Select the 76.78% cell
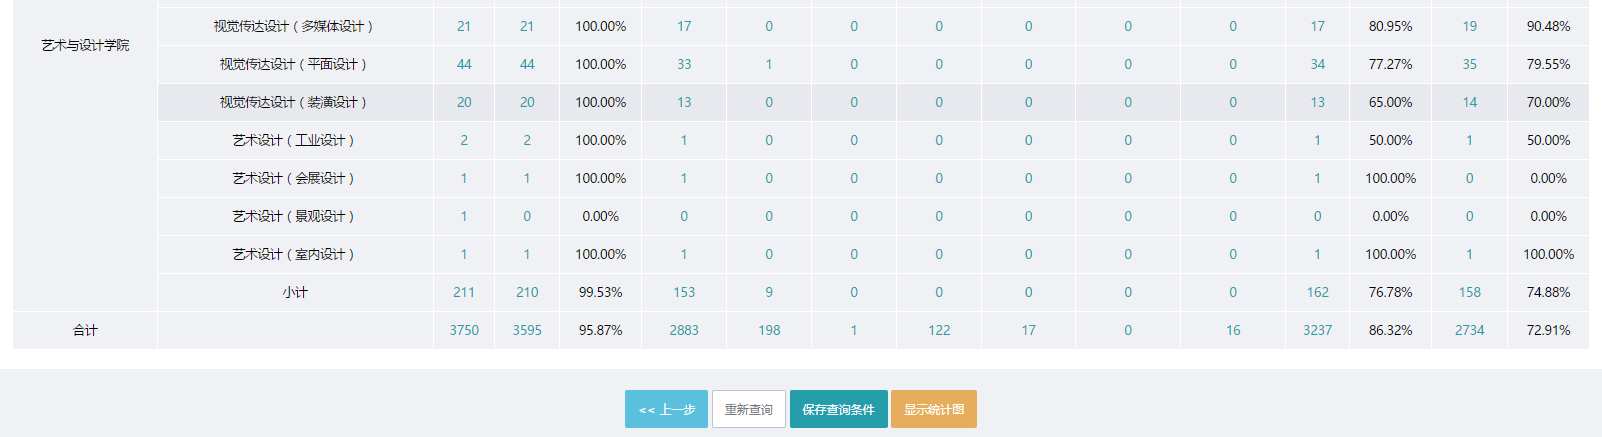Image resolution: width=1602 pixels, height=437 pixels. (1390, 292)
